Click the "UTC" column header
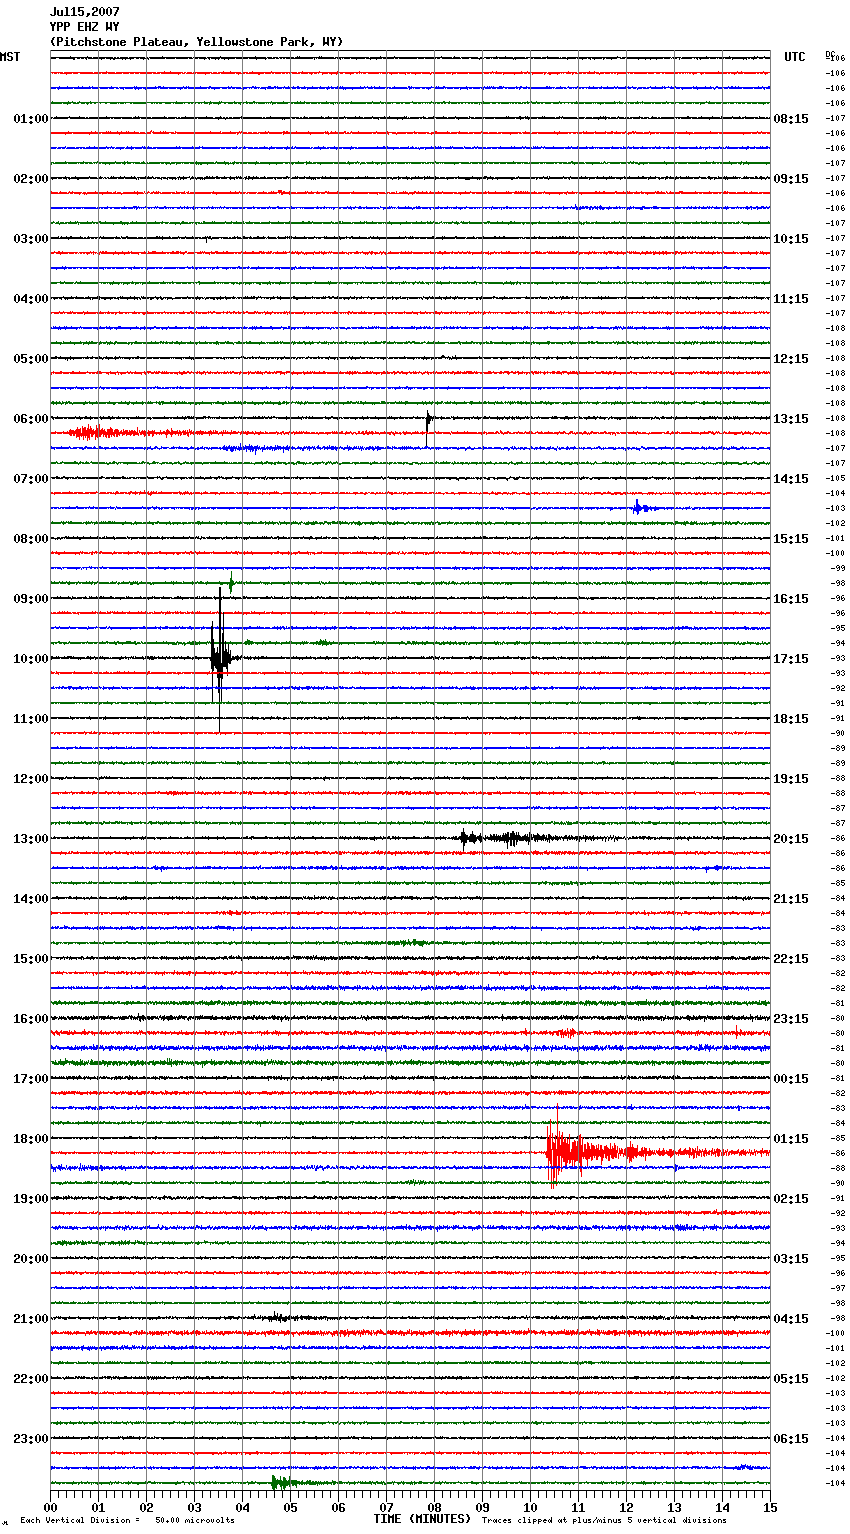The width and height of the screenshot is (850, 1534). click(795, 57)
